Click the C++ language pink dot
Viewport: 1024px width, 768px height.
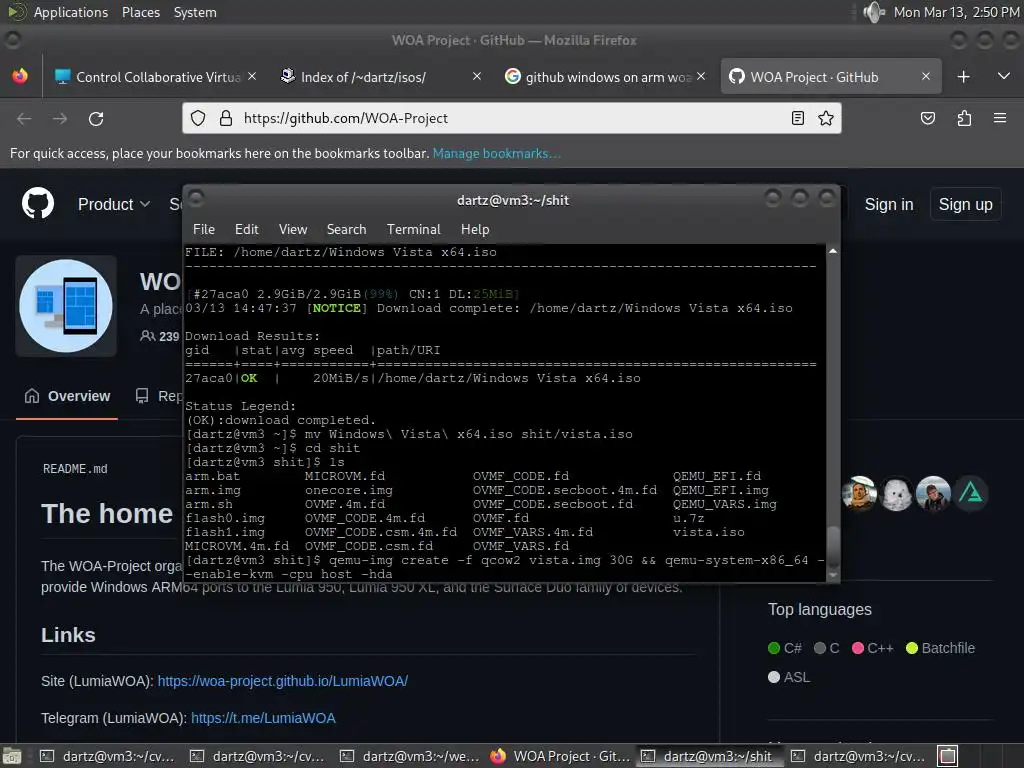pyautogui.click(x=858, y=648)
